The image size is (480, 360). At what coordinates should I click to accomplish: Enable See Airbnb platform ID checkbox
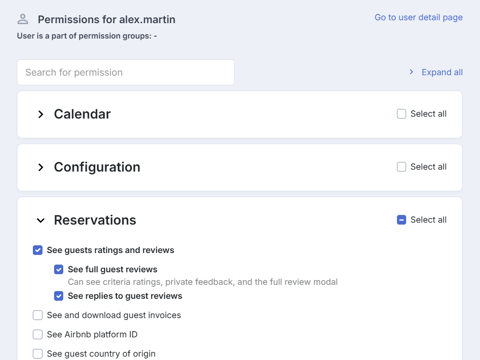[38, 334]
